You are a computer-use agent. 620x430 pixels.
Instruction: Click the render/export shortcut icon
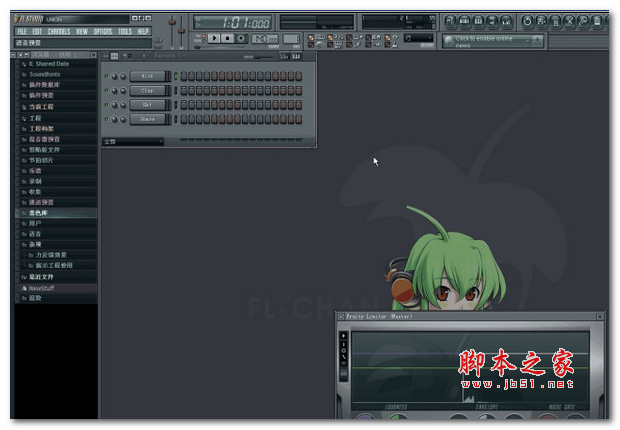point(555,21)
